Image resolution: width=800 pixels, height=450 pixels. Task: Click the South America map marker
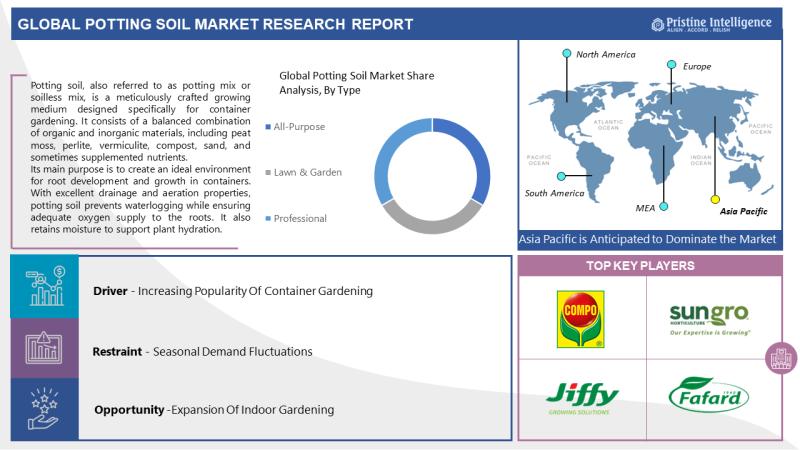[x=561, y=176]
